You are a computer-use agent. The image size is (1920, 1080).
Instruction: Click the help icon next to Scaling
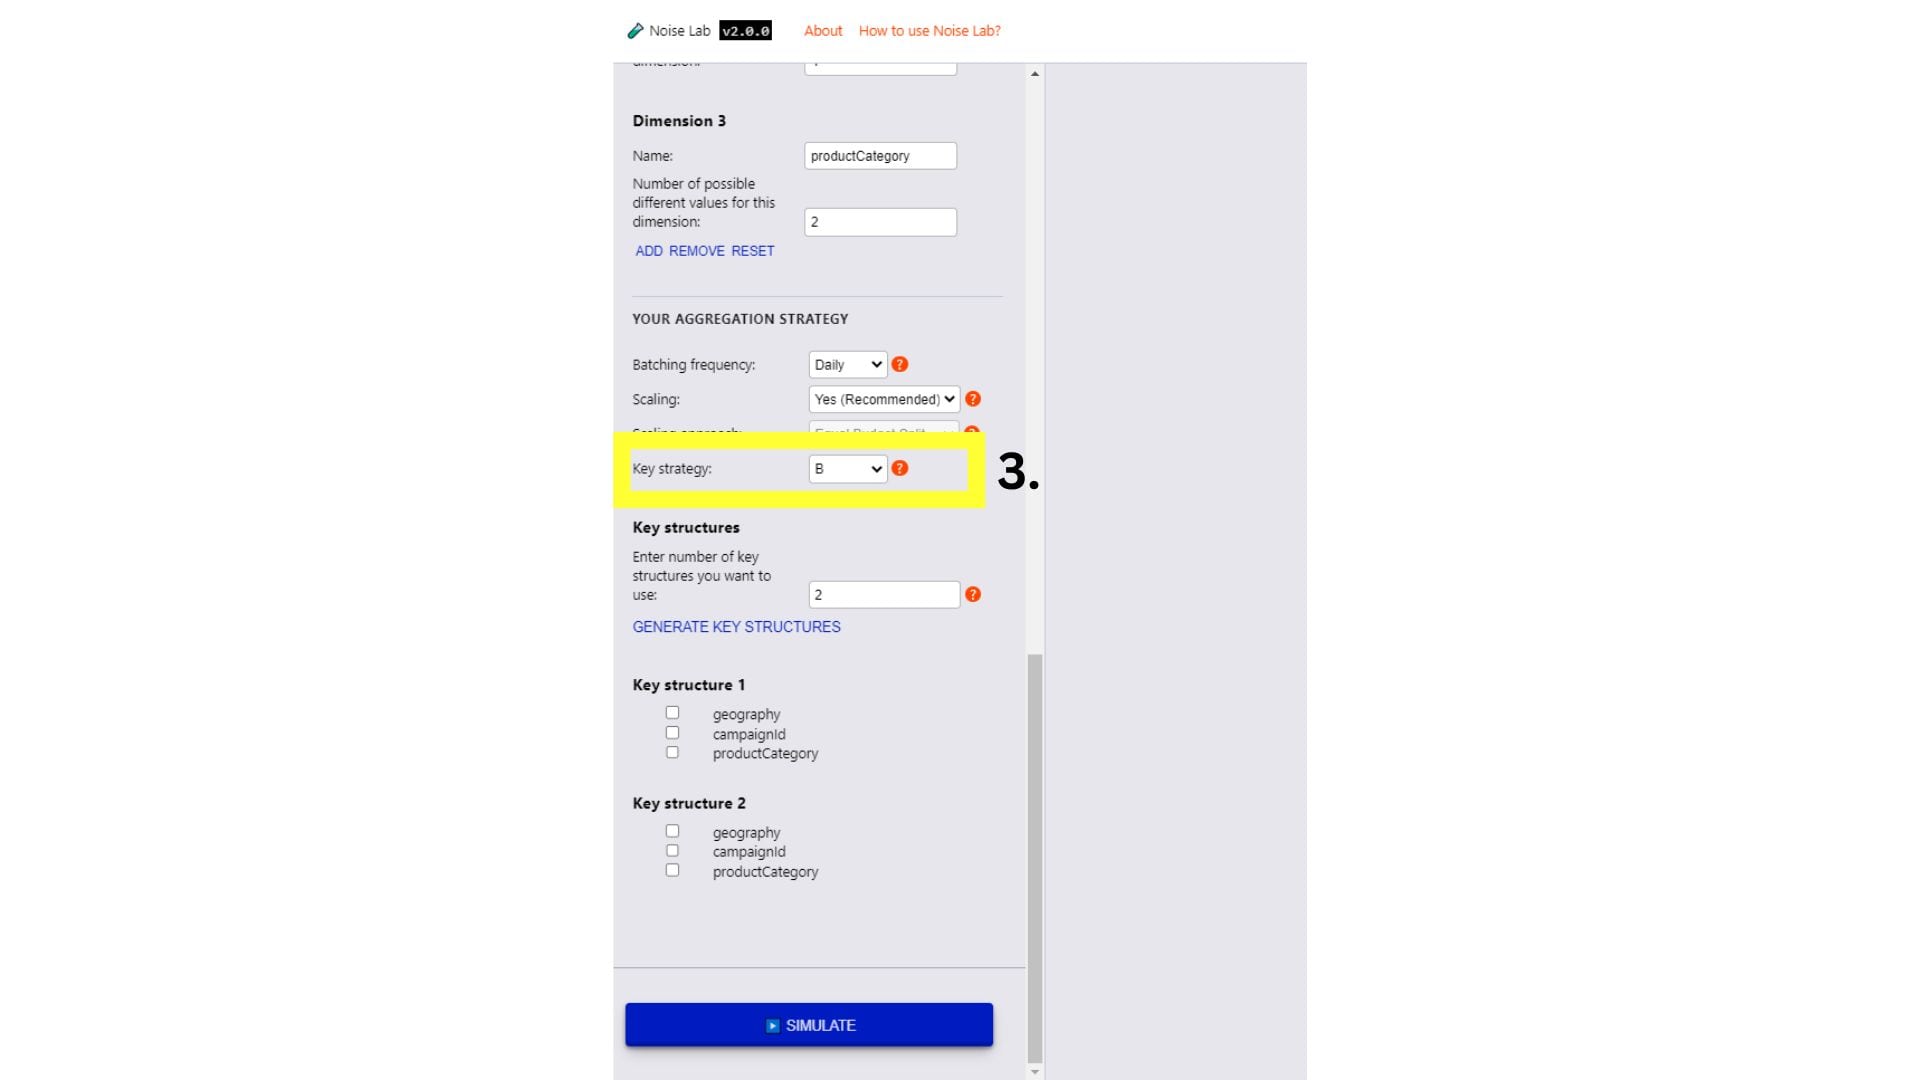pyautogui.click(x=972, y=398)
